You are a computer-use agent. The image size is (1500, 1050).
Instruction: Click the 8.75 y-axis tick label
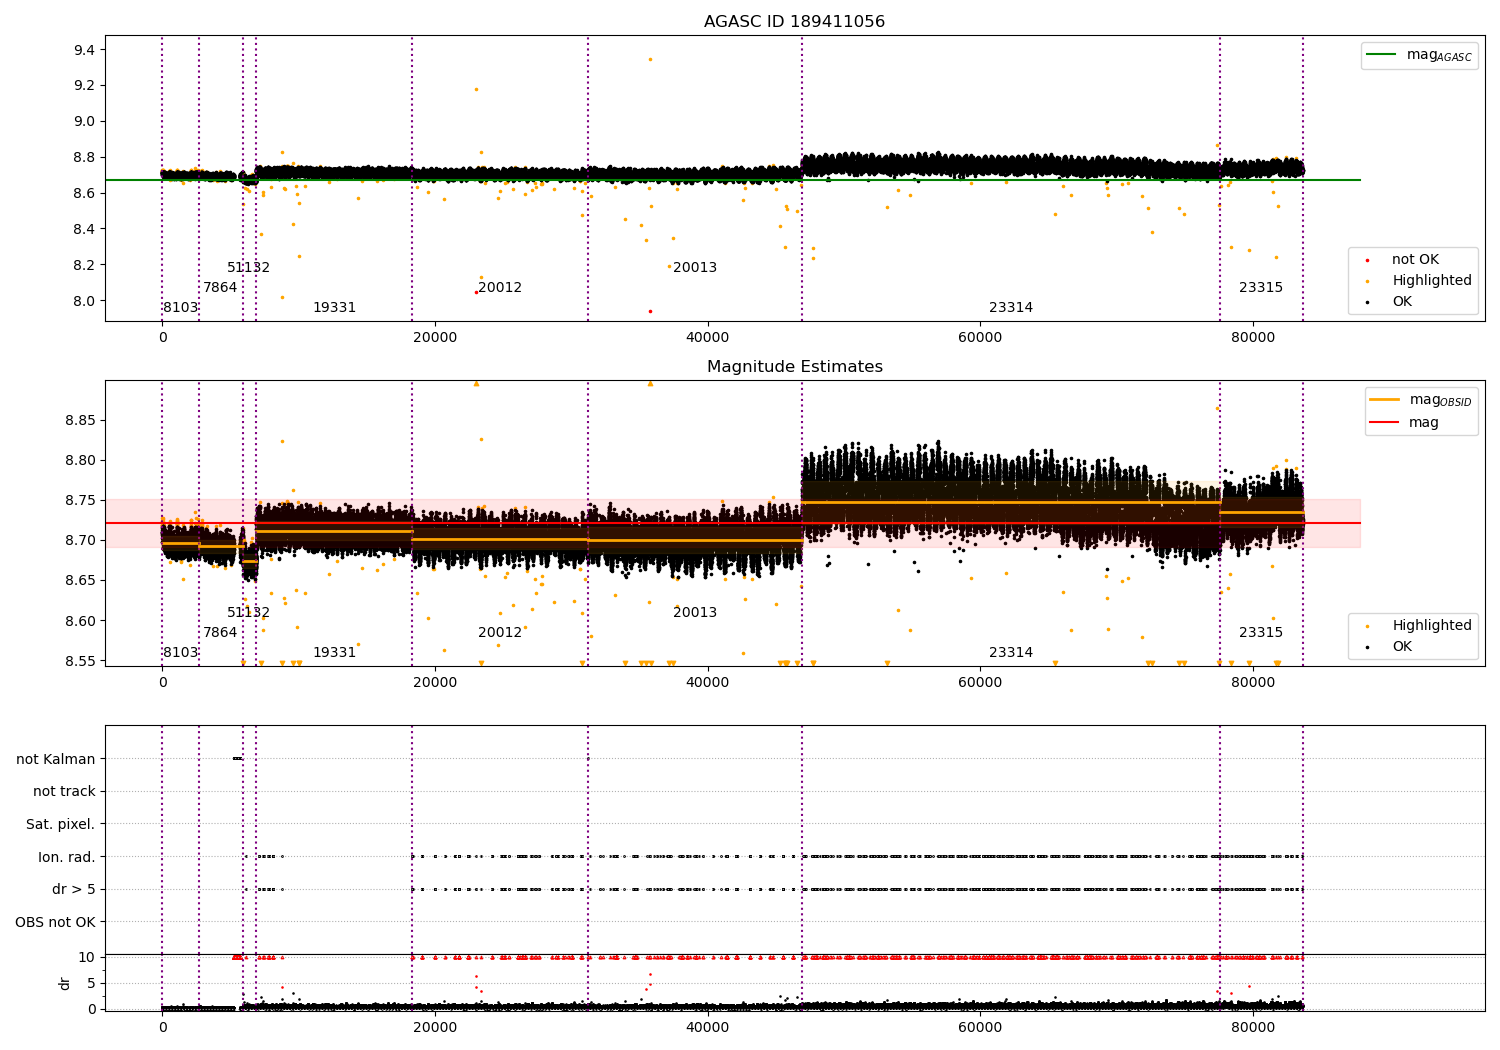[81, 501]
